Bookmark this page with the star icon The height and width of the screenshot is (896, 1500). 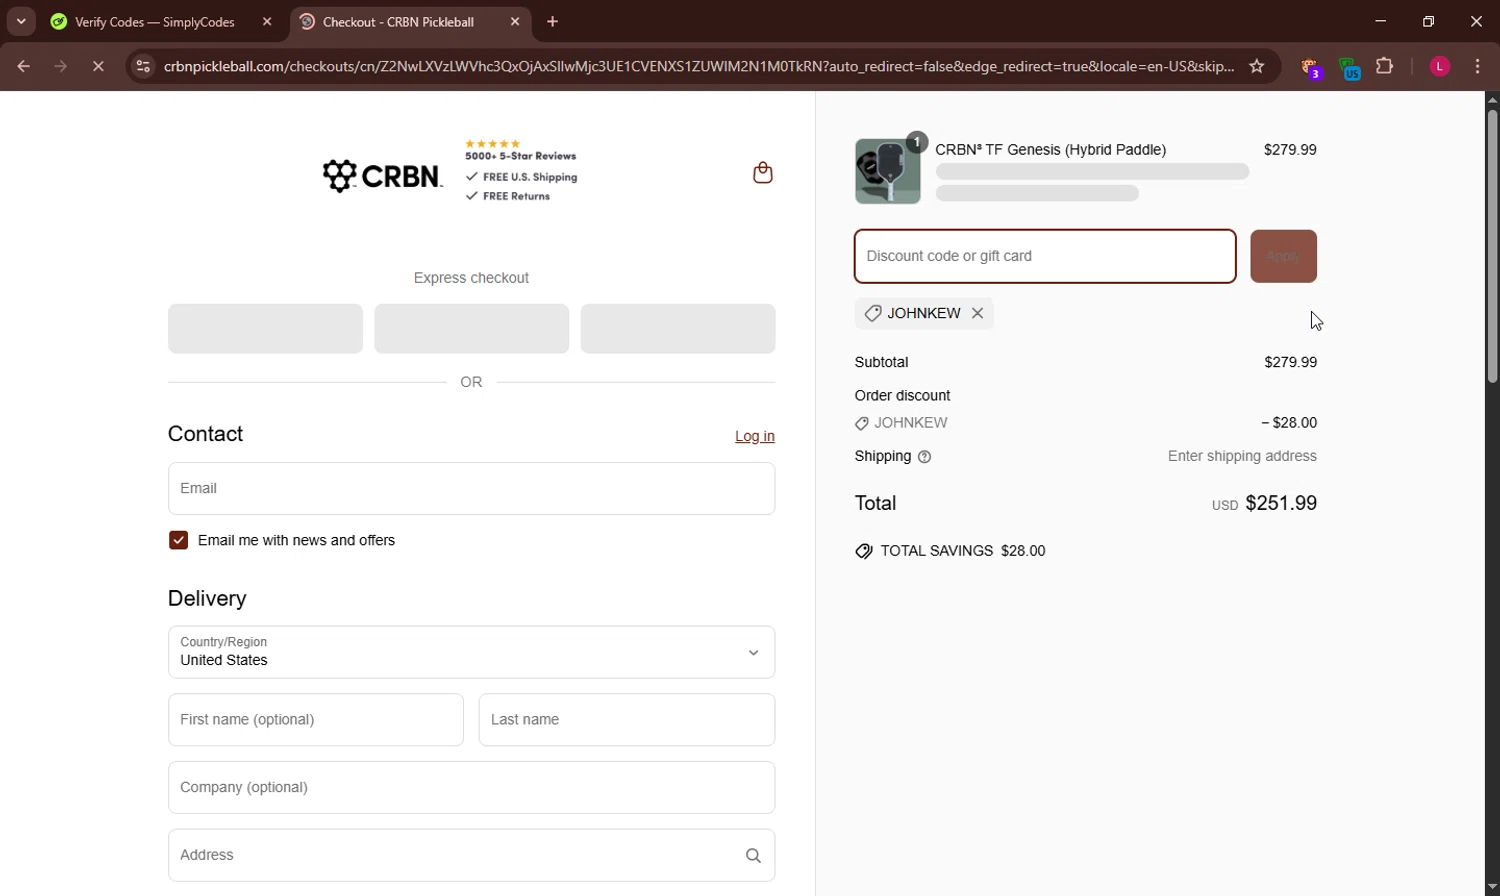1257,67
